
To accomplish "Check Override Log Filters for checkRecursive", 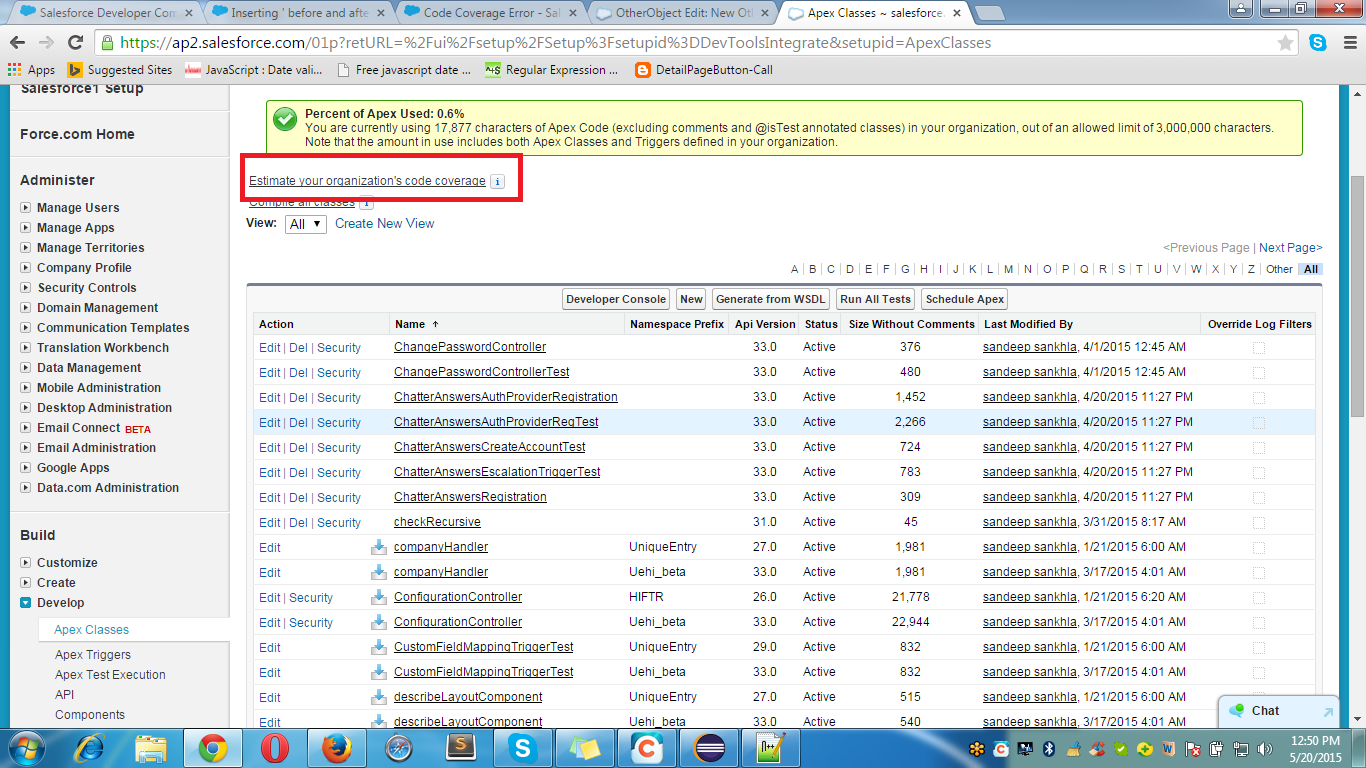I will pyautogui.click(x=1259, y=522).
